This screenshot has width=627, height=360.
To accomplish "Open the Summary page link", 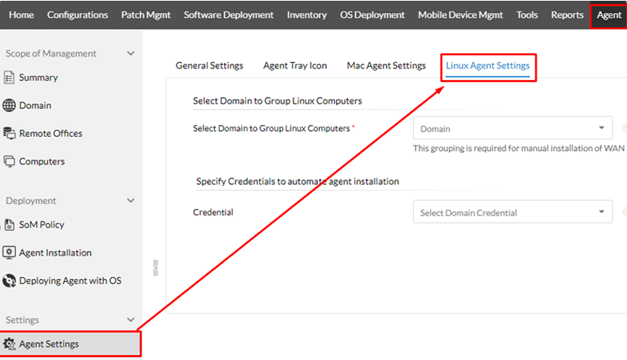I will point(38,78).
